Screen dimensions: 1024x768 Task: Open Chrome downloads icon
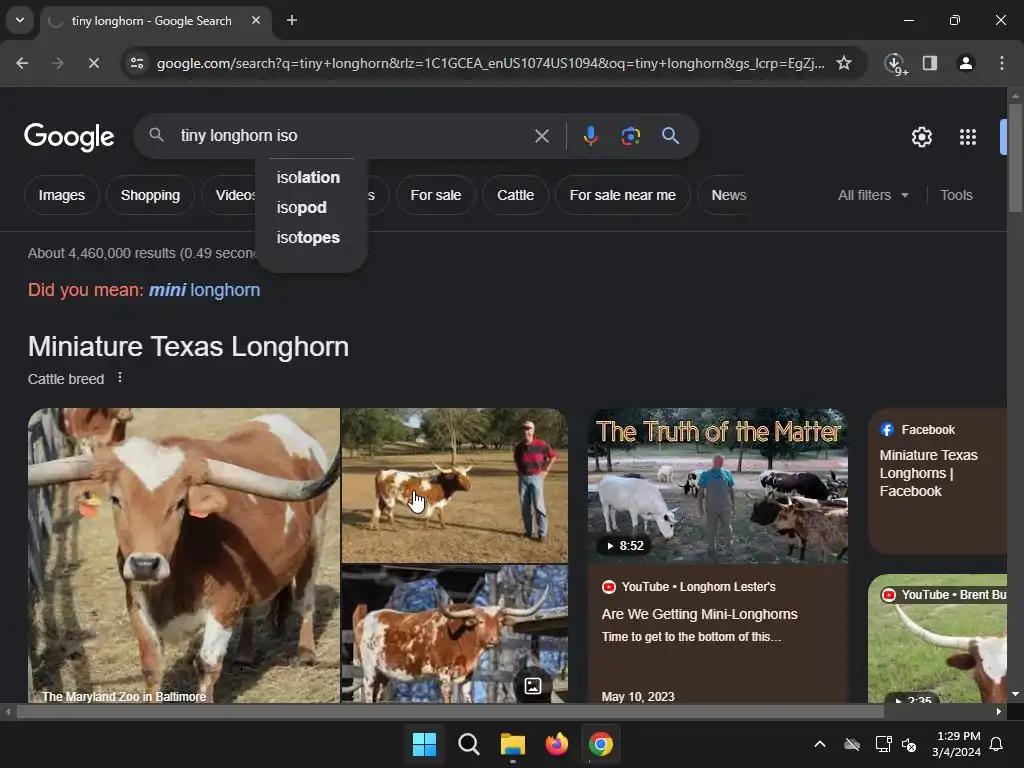click(x=896, y=64)
